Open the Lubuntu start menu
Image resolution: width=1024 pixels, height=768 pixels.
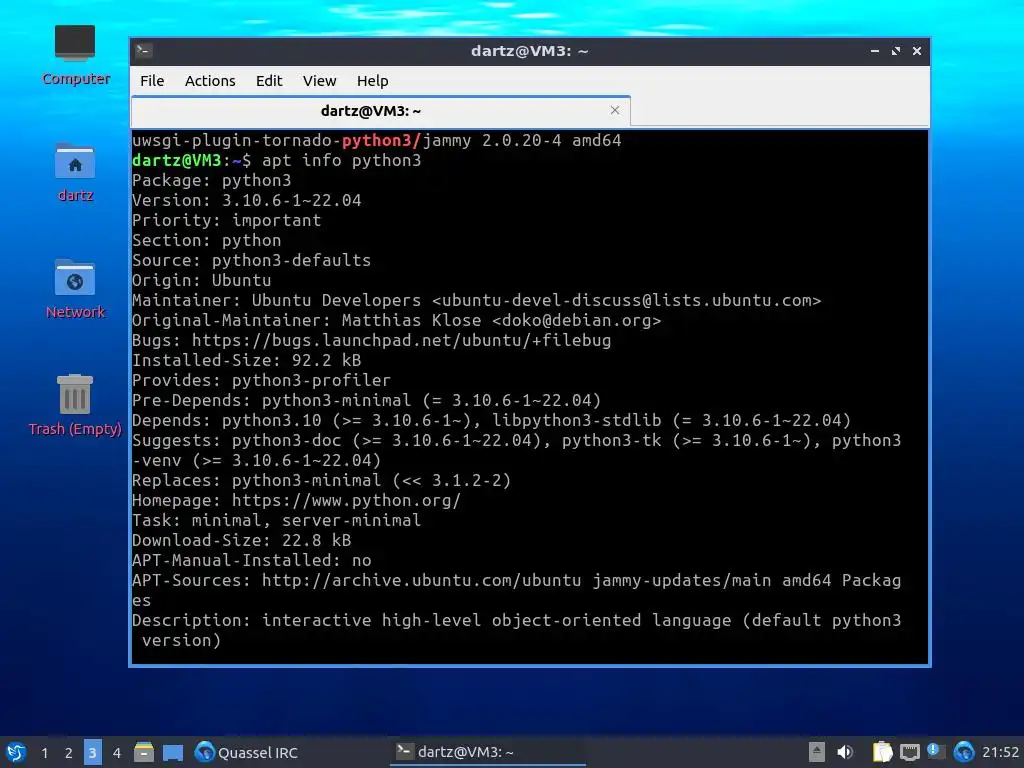pos(16,752)
